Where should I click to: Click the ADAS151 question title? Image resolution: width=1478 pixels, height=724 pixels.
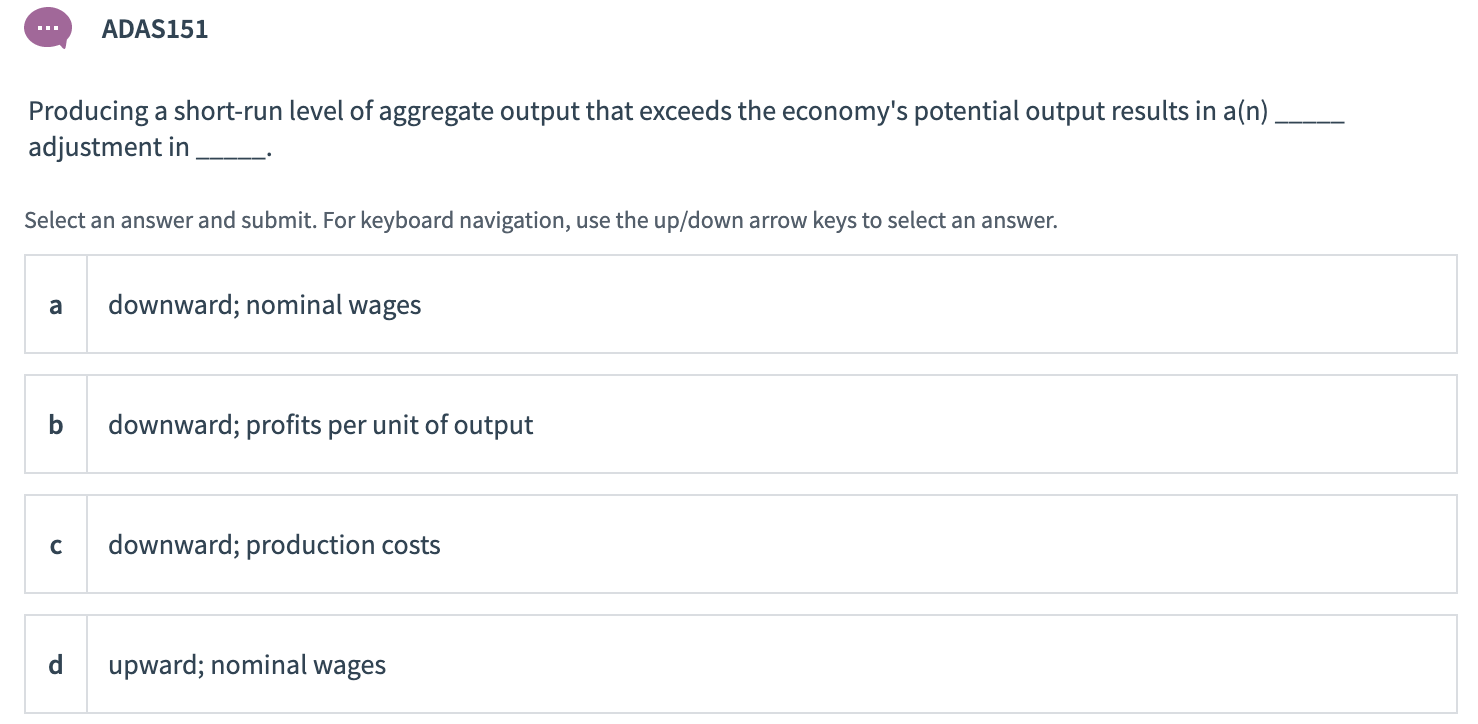[155, 29]
